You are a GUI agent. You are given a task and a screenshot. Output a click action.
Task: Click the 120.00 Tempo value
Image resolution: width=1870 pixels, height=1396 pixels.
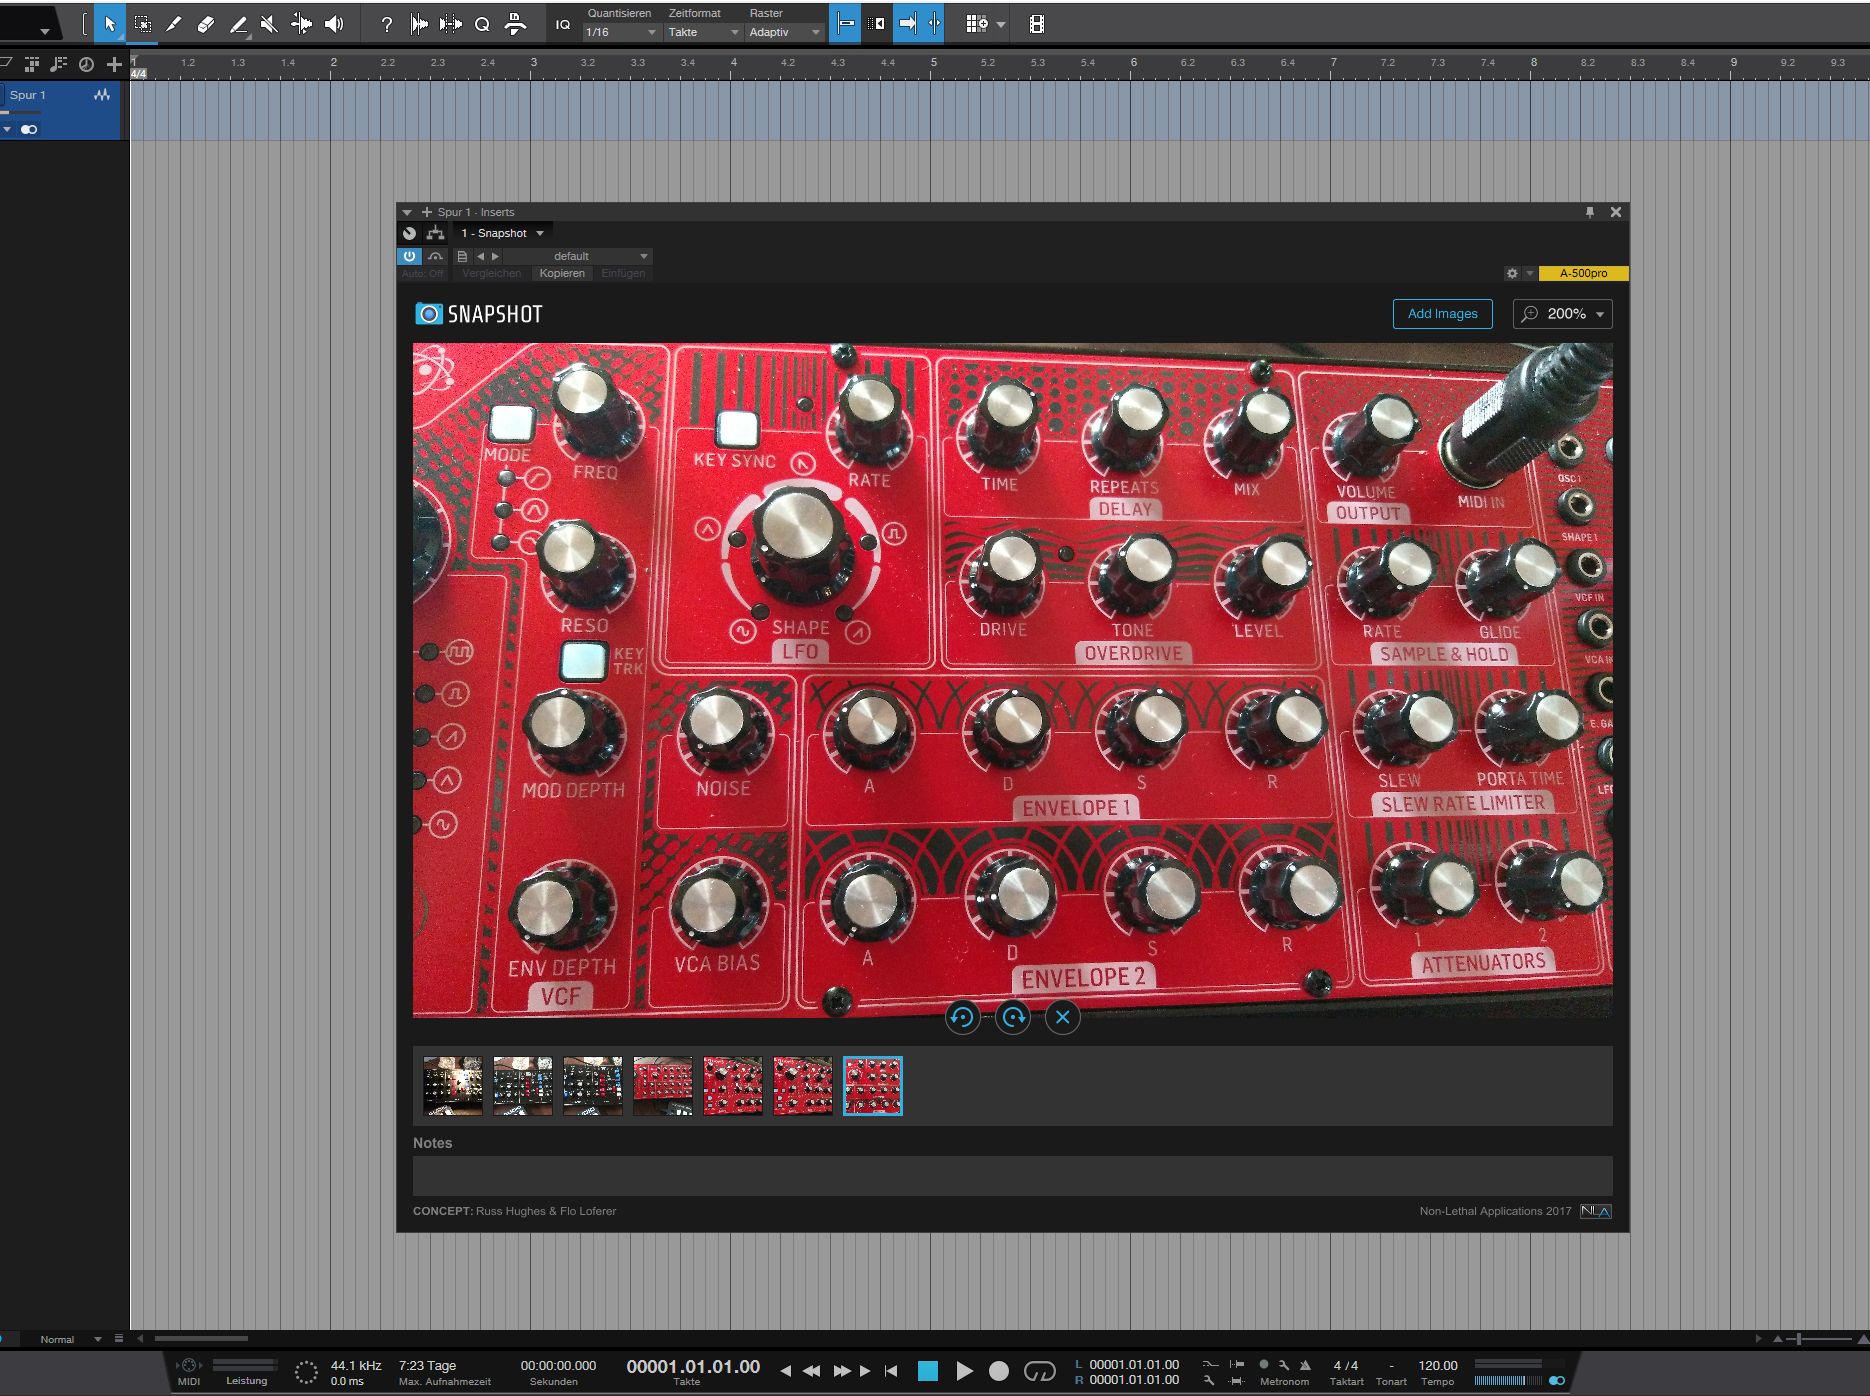coord(1437,1365)
